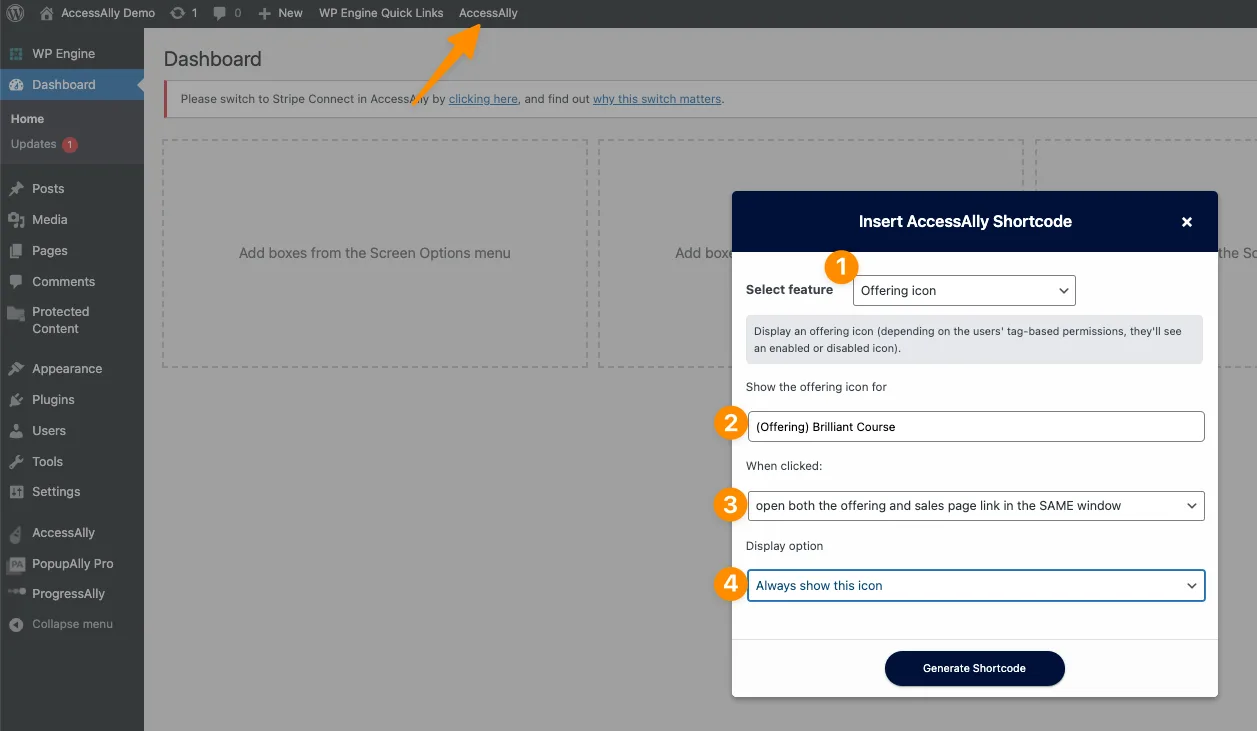Viewport: 1257px width, 731px height.
Task: Click the AccessAlly sidebar icon
Action: click(16, 533)
